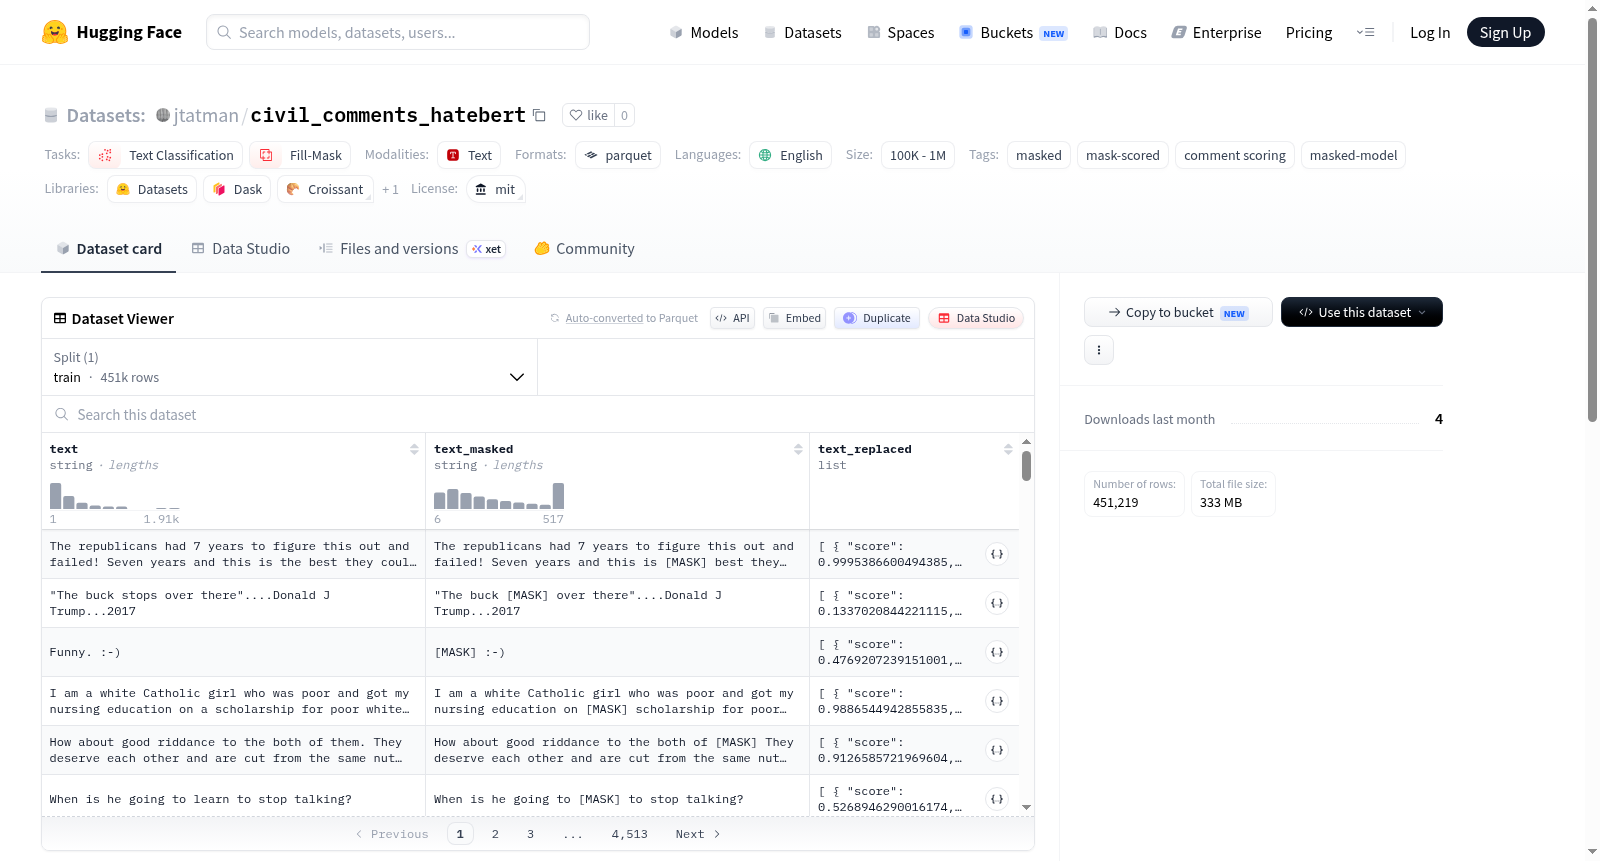Go to page 3 of results

(530, 834)
